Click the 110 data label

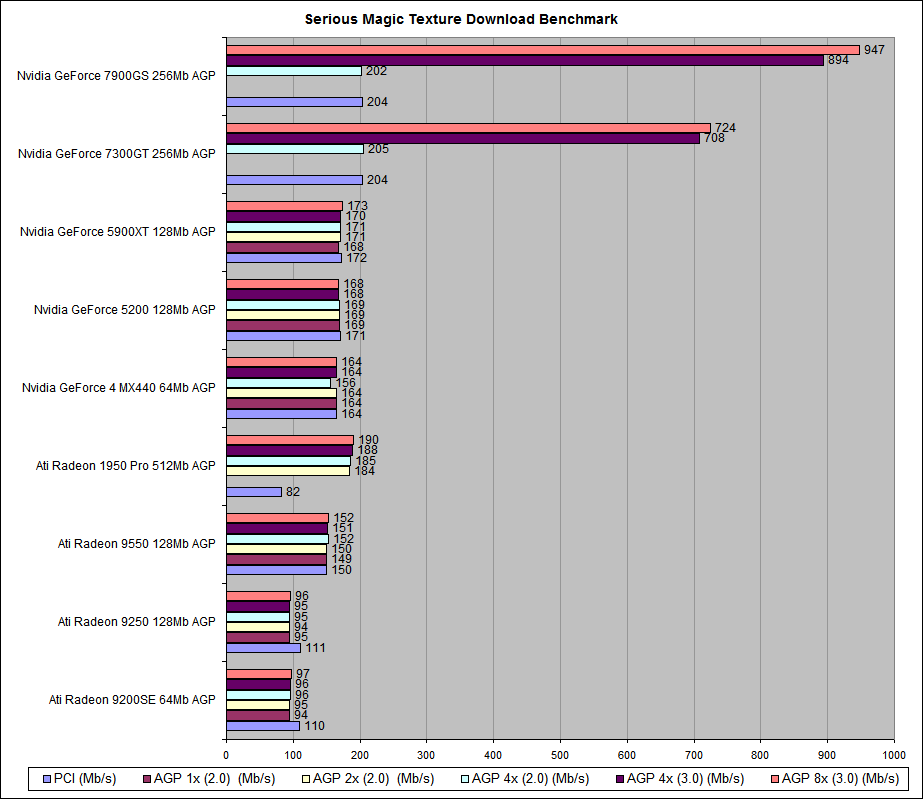[314, 726]
